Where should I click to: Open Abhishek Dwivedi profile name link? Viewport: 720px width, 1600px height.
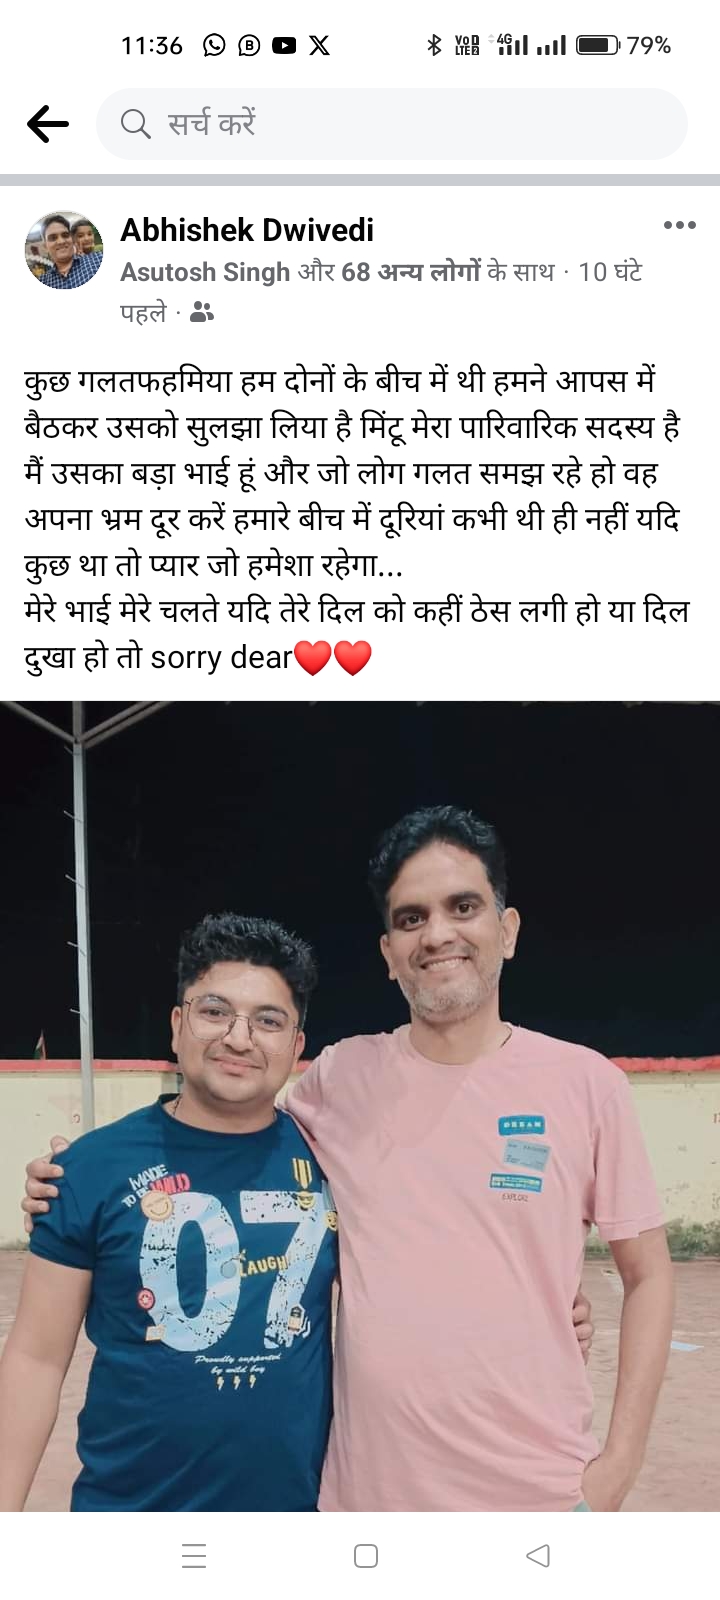[x=247, y=230]
